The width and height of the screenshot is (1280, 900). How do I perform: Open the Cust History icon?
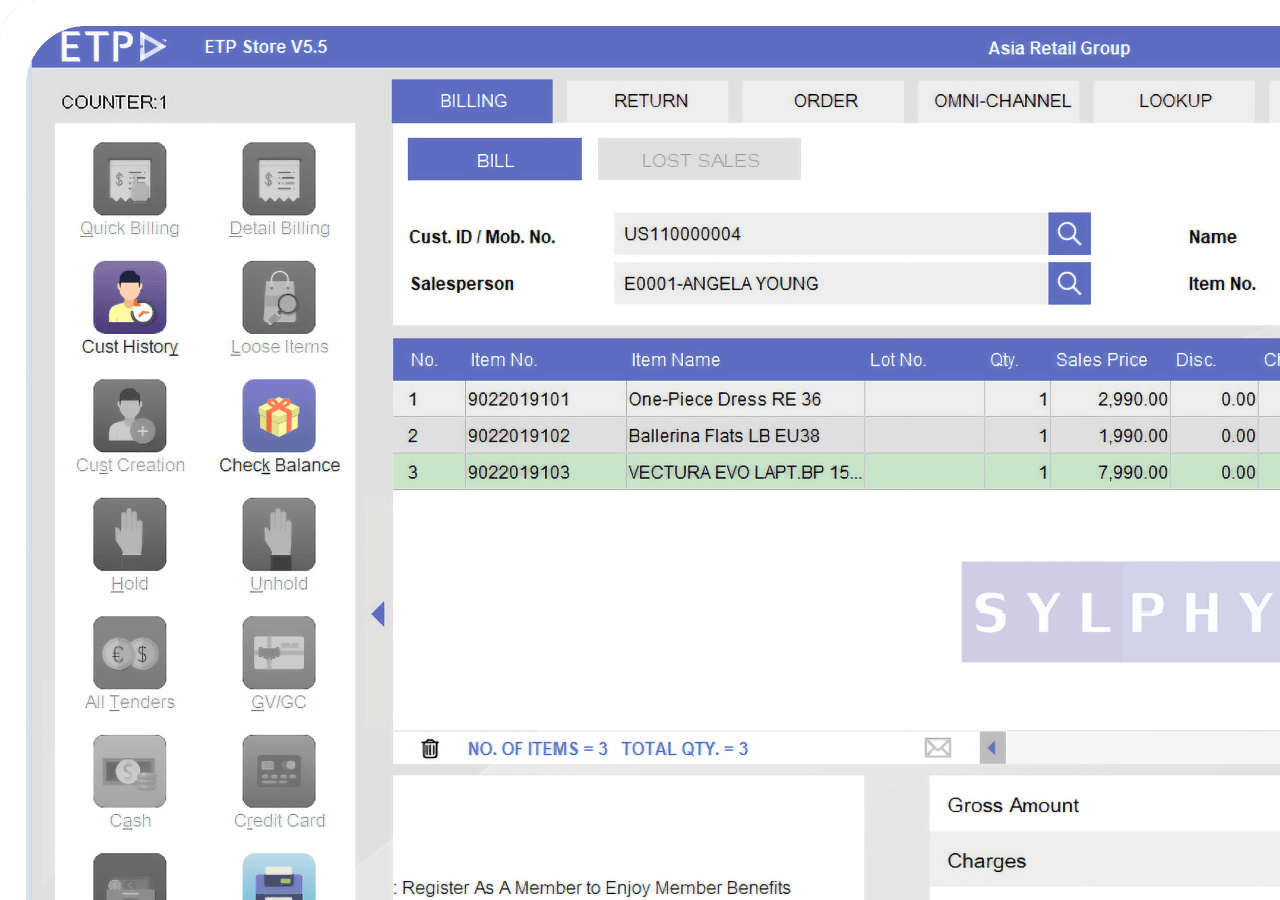(130, 298)
